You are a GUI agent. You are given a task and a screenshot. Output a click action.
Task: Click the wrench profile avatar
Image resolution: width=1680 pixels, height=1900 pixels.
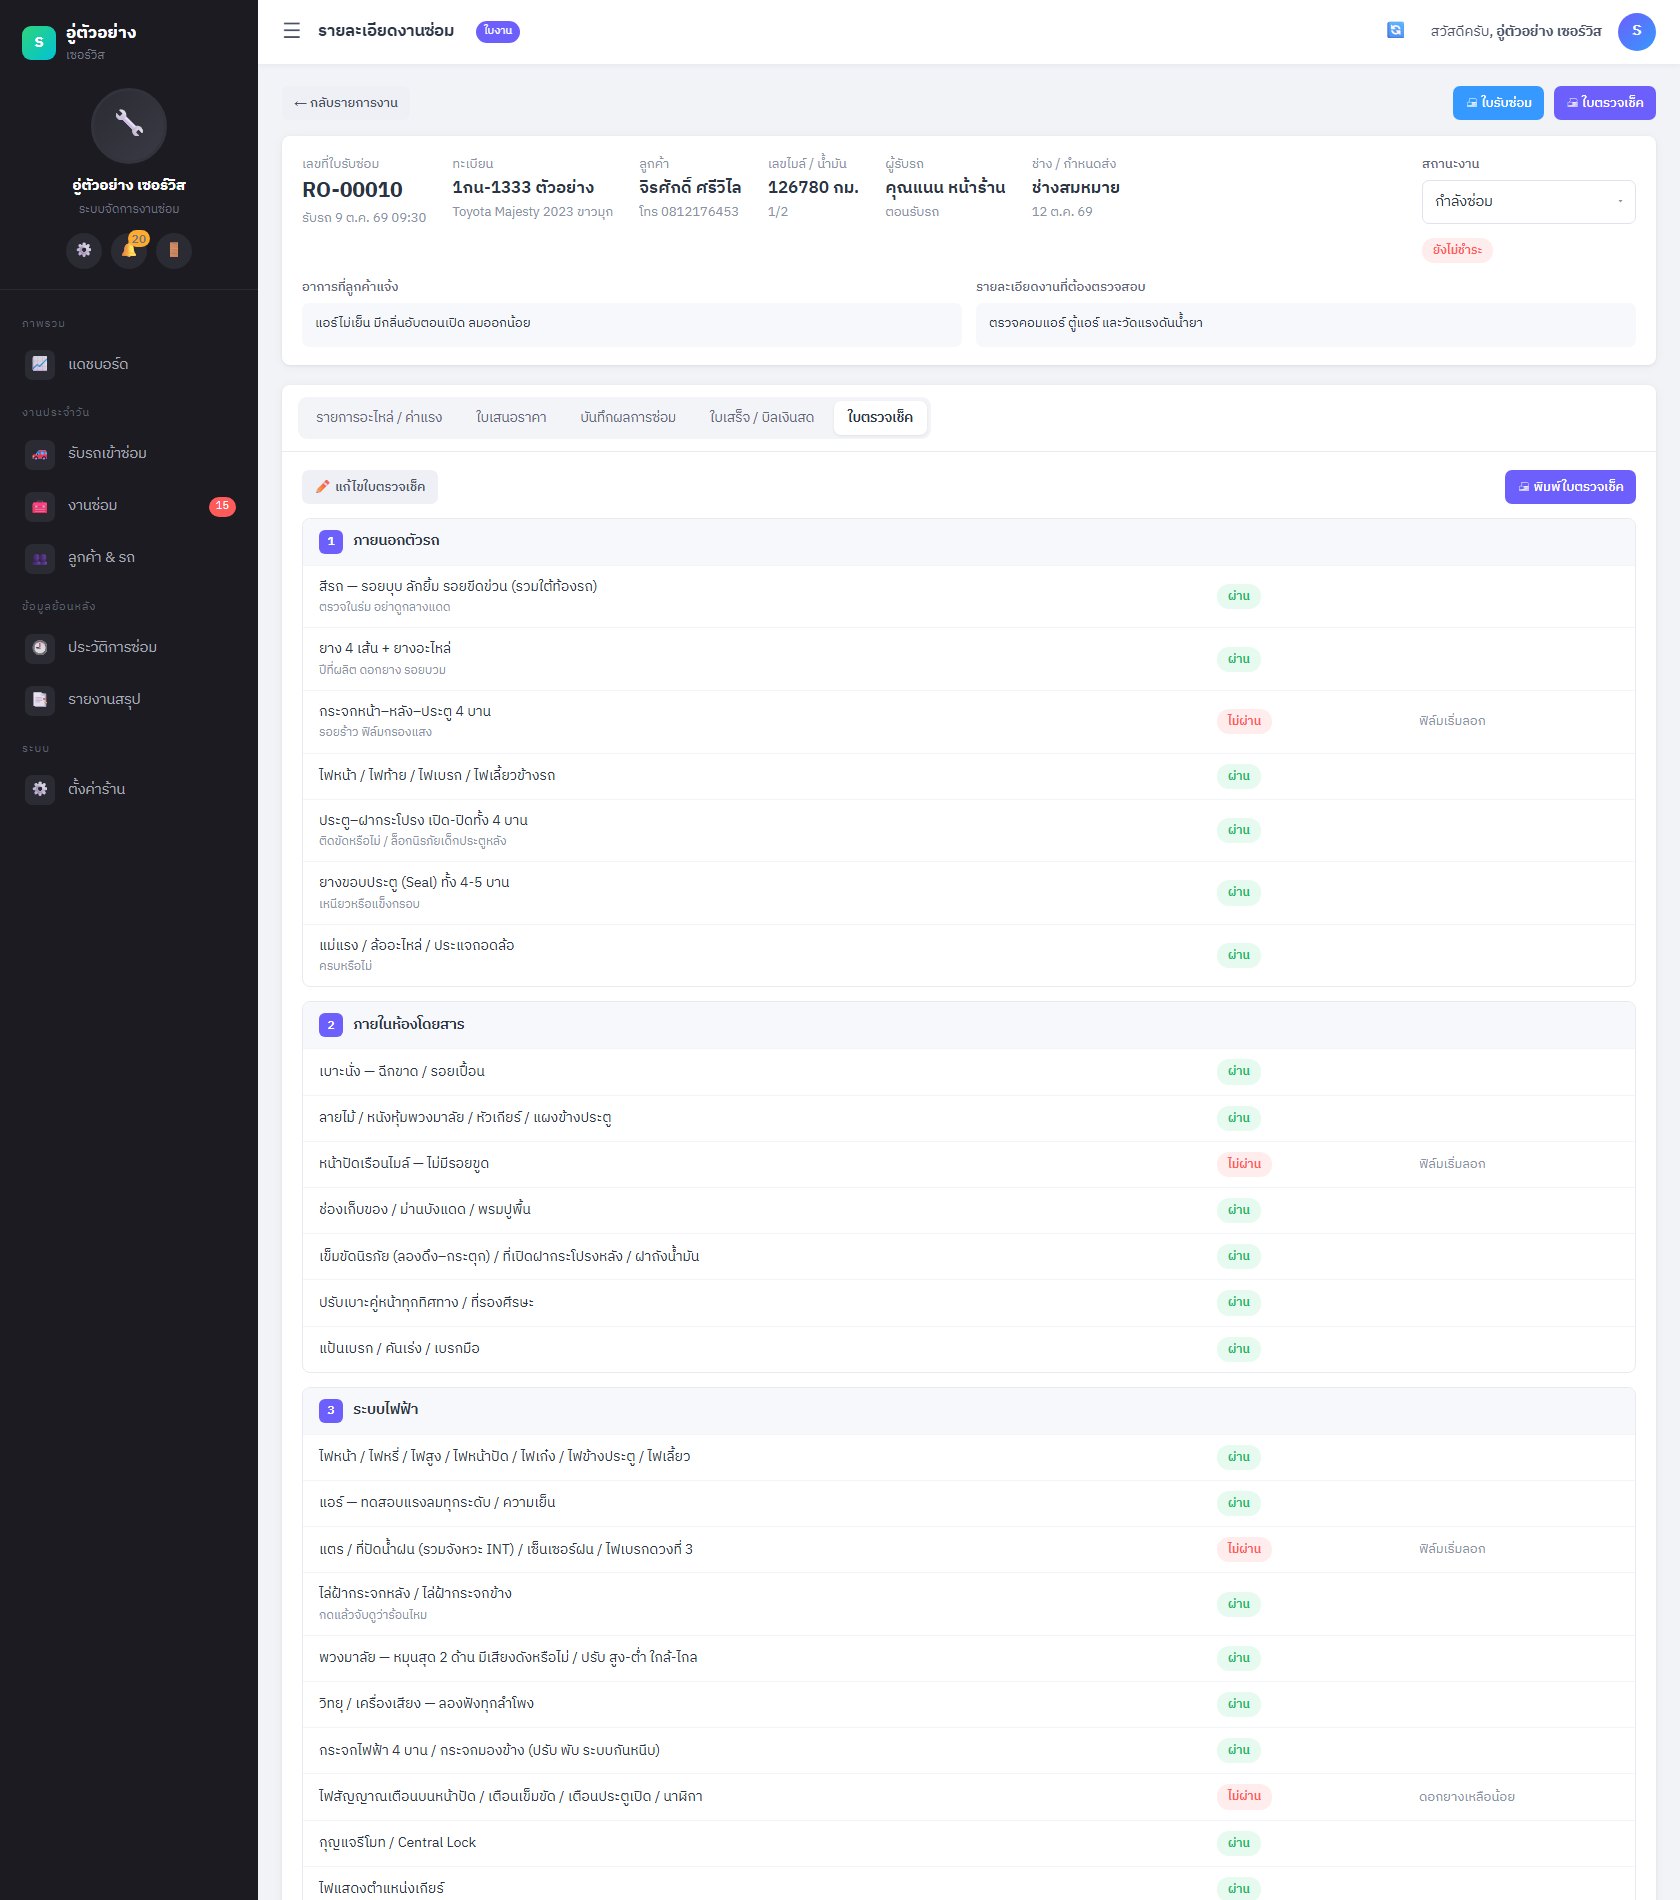129,125
